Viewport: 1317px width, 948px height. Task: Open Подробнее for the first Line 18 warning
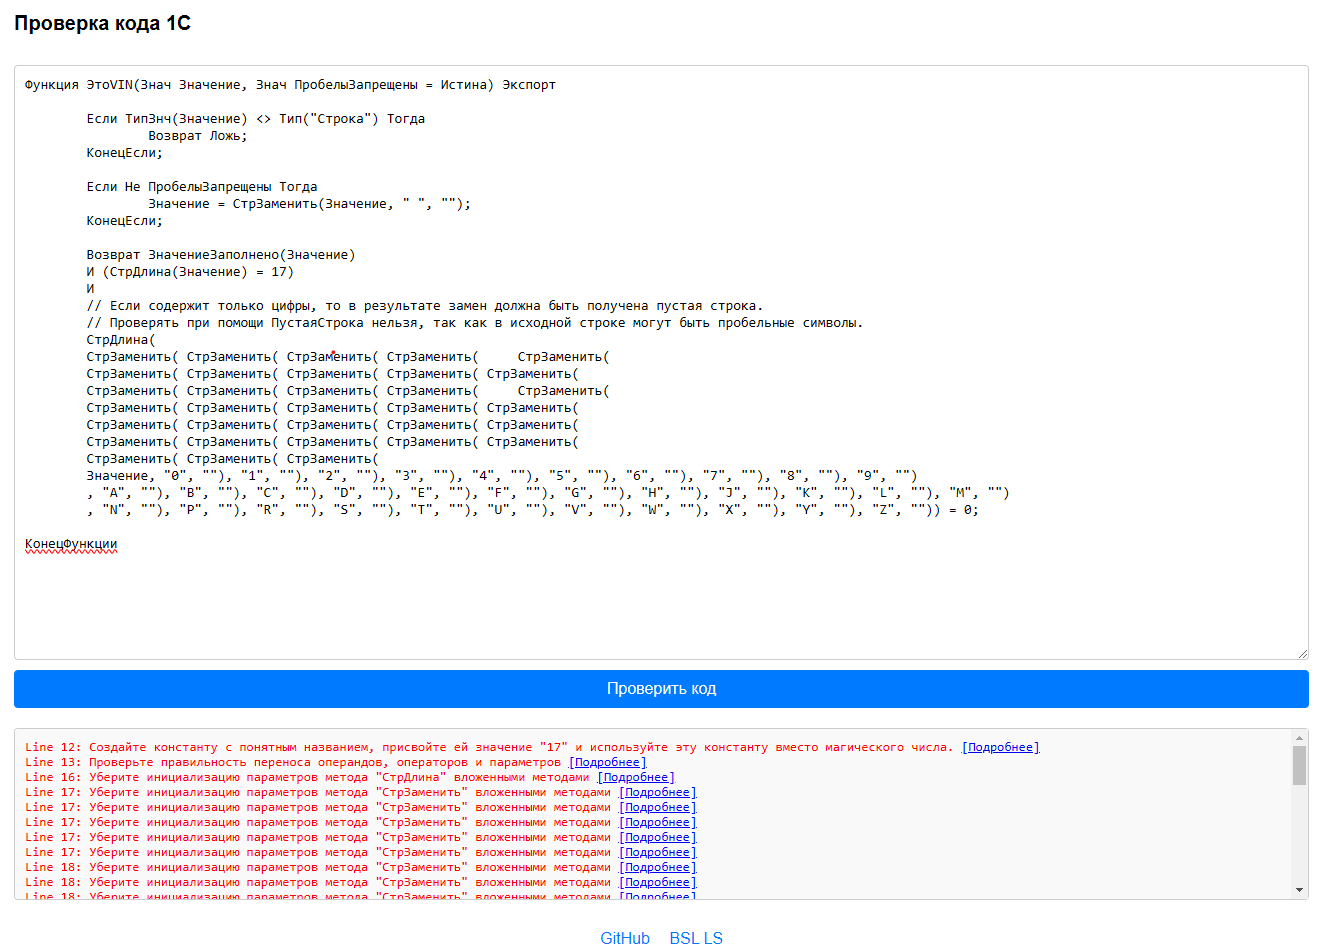(657, 867)
